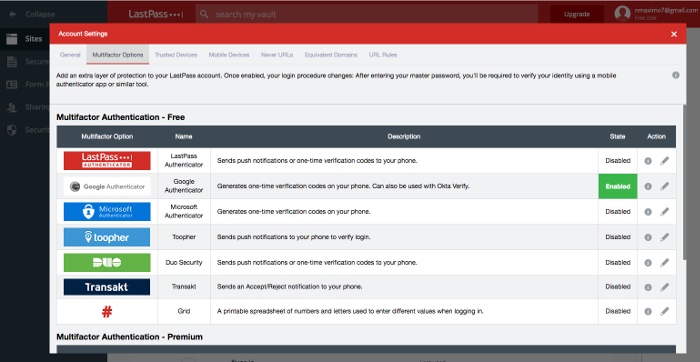Click the Microsoft Authenticator logo
700x362 pixels.
click(107, 212)
